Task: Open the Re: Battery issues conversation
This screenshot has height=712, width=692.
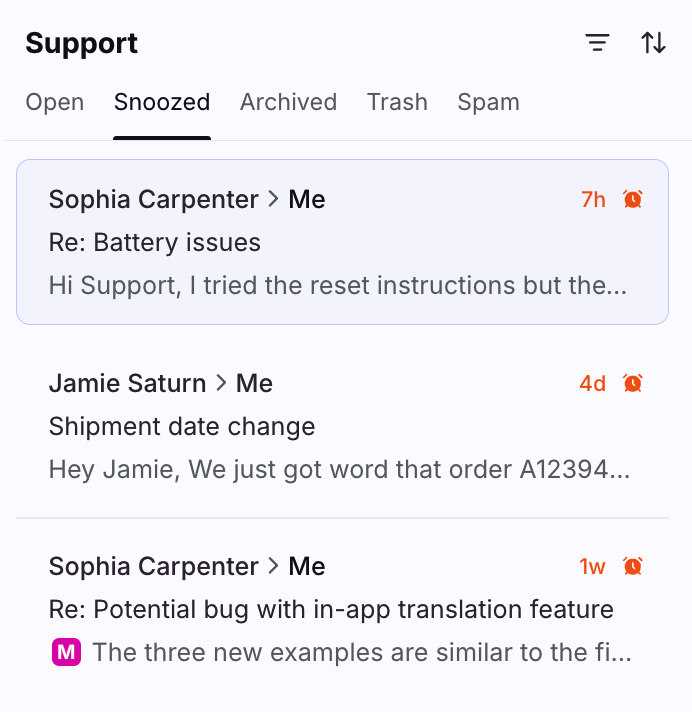Action: tap(155, 242)
